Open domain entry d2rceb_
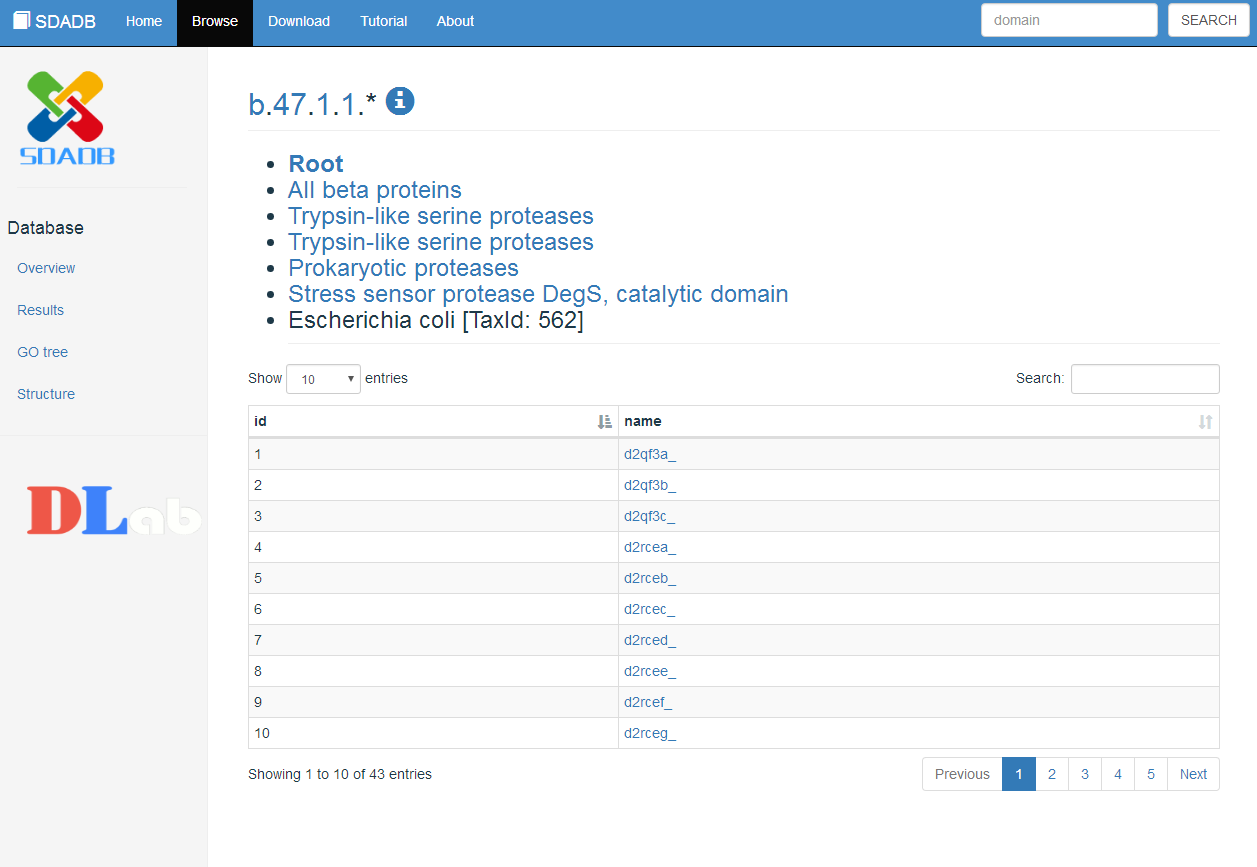 tap(650, 578)
